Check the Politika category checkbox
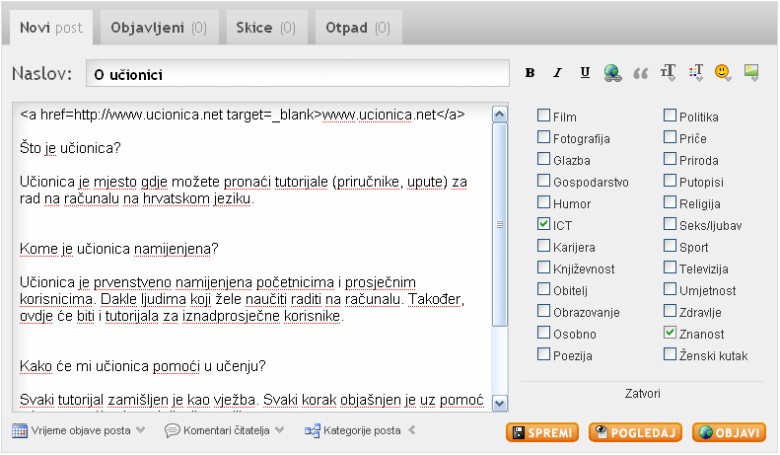The width and height of the screenshot is (780, 455). pyautogui.click(x=670, y=115)
